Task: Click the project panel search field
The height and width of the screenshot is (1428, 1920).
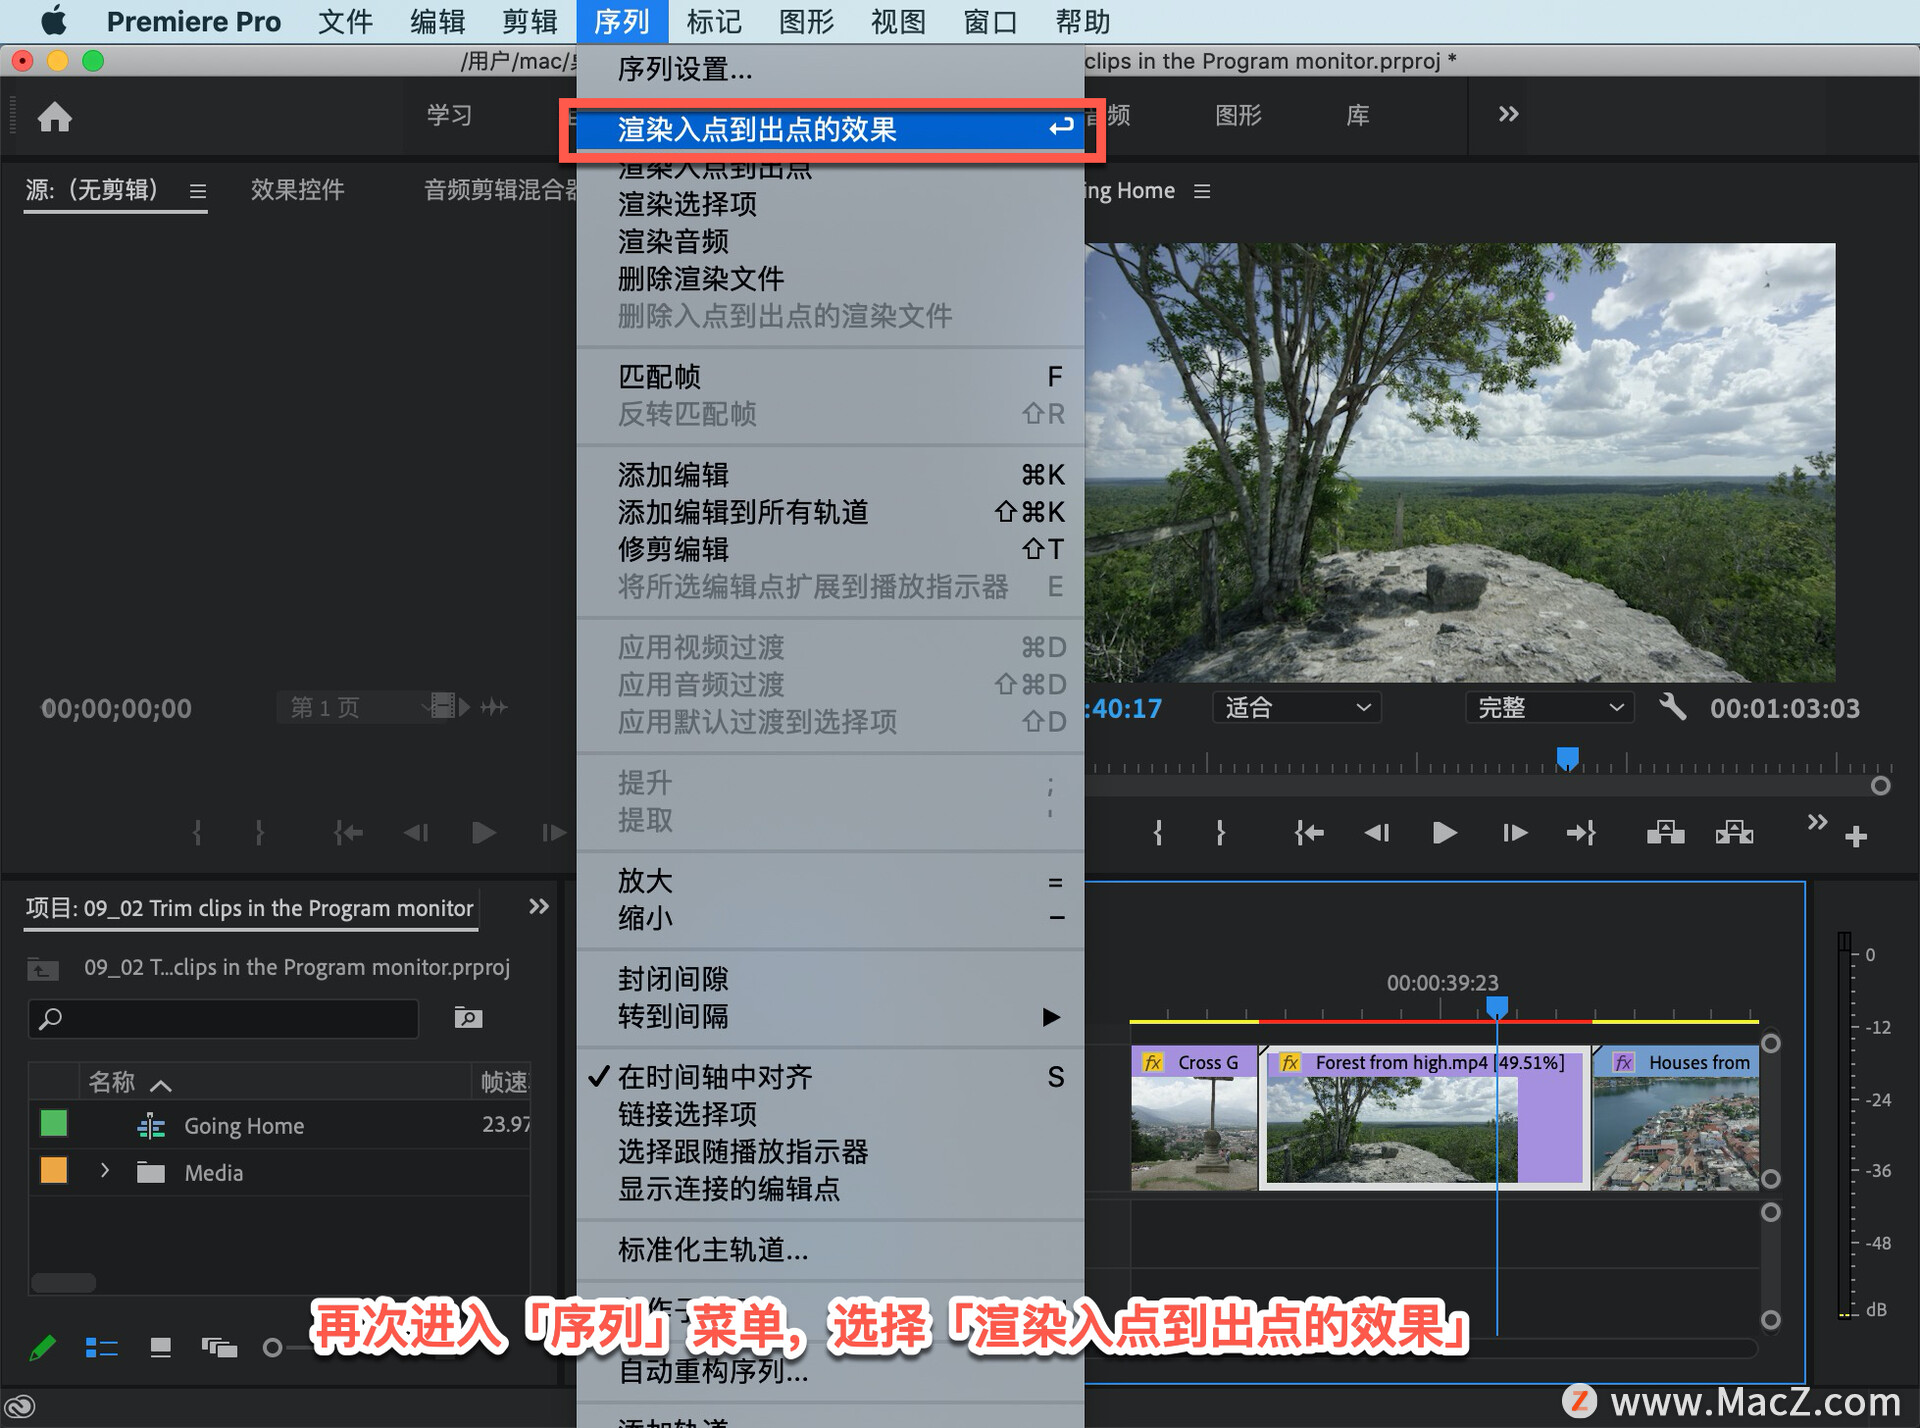Action: (223, 1018)
